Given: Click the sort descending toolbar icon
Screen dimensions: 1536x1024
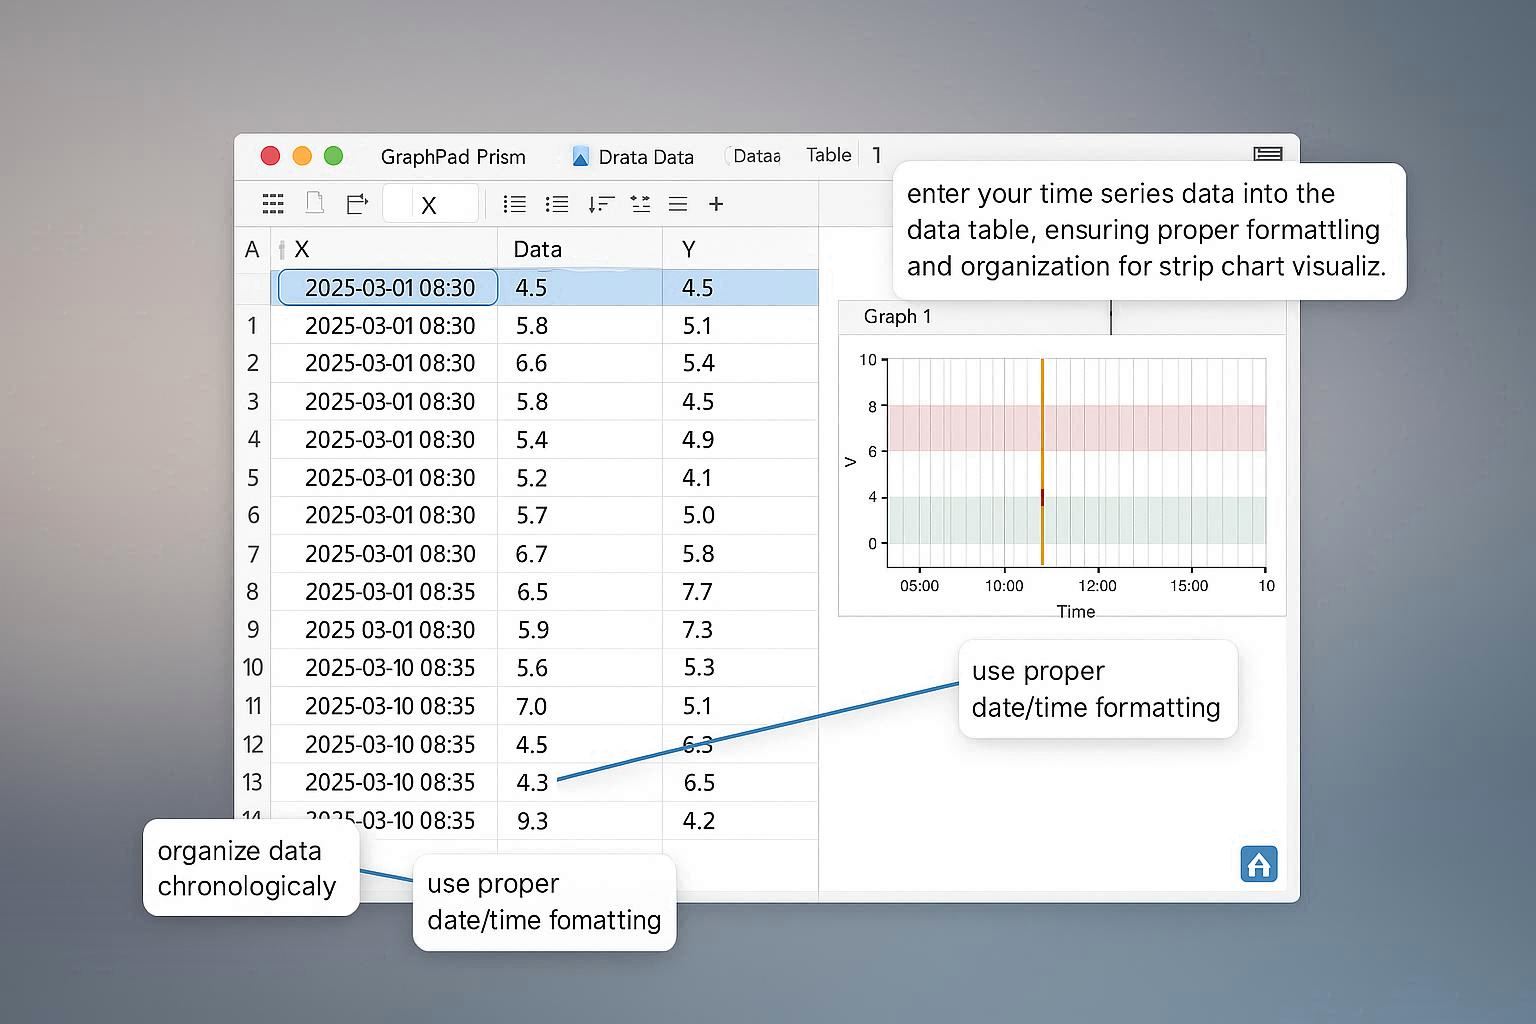Looking at the screenshot, I should click(x=601, y=204).
